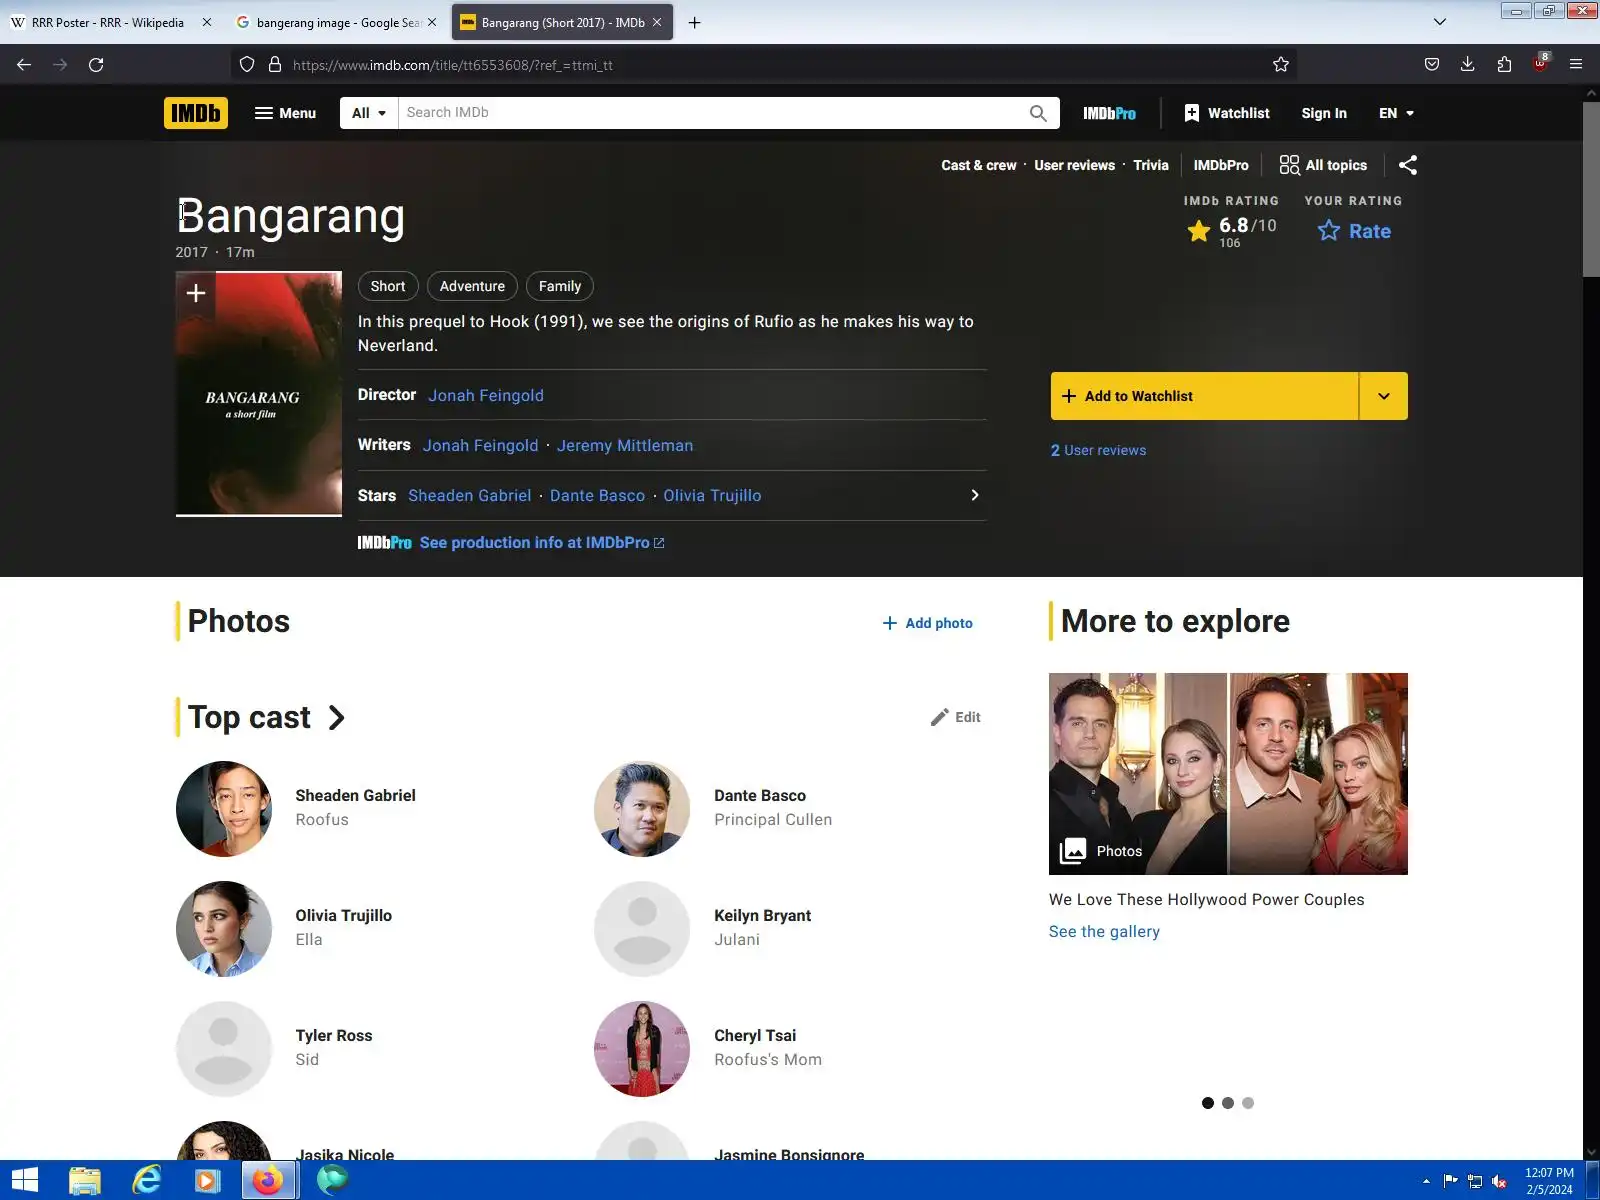The image size is (1600, 1200).
Task: Click the IMDb home logo
Action: (x=196, y=113)
